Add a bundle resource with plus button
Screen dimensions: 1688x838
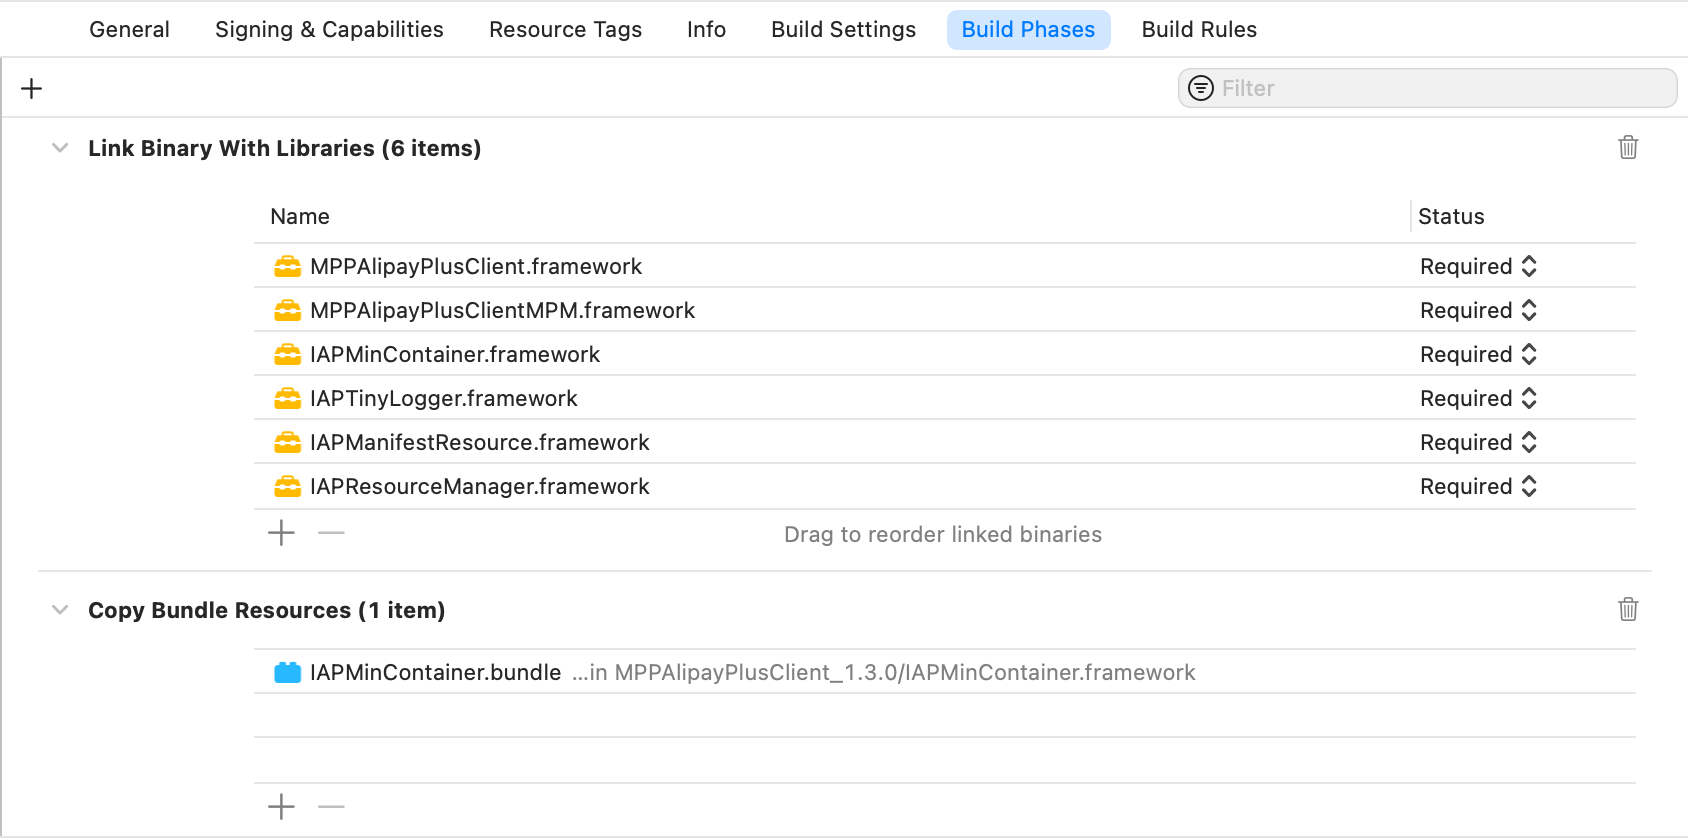(x=282, y=806)
